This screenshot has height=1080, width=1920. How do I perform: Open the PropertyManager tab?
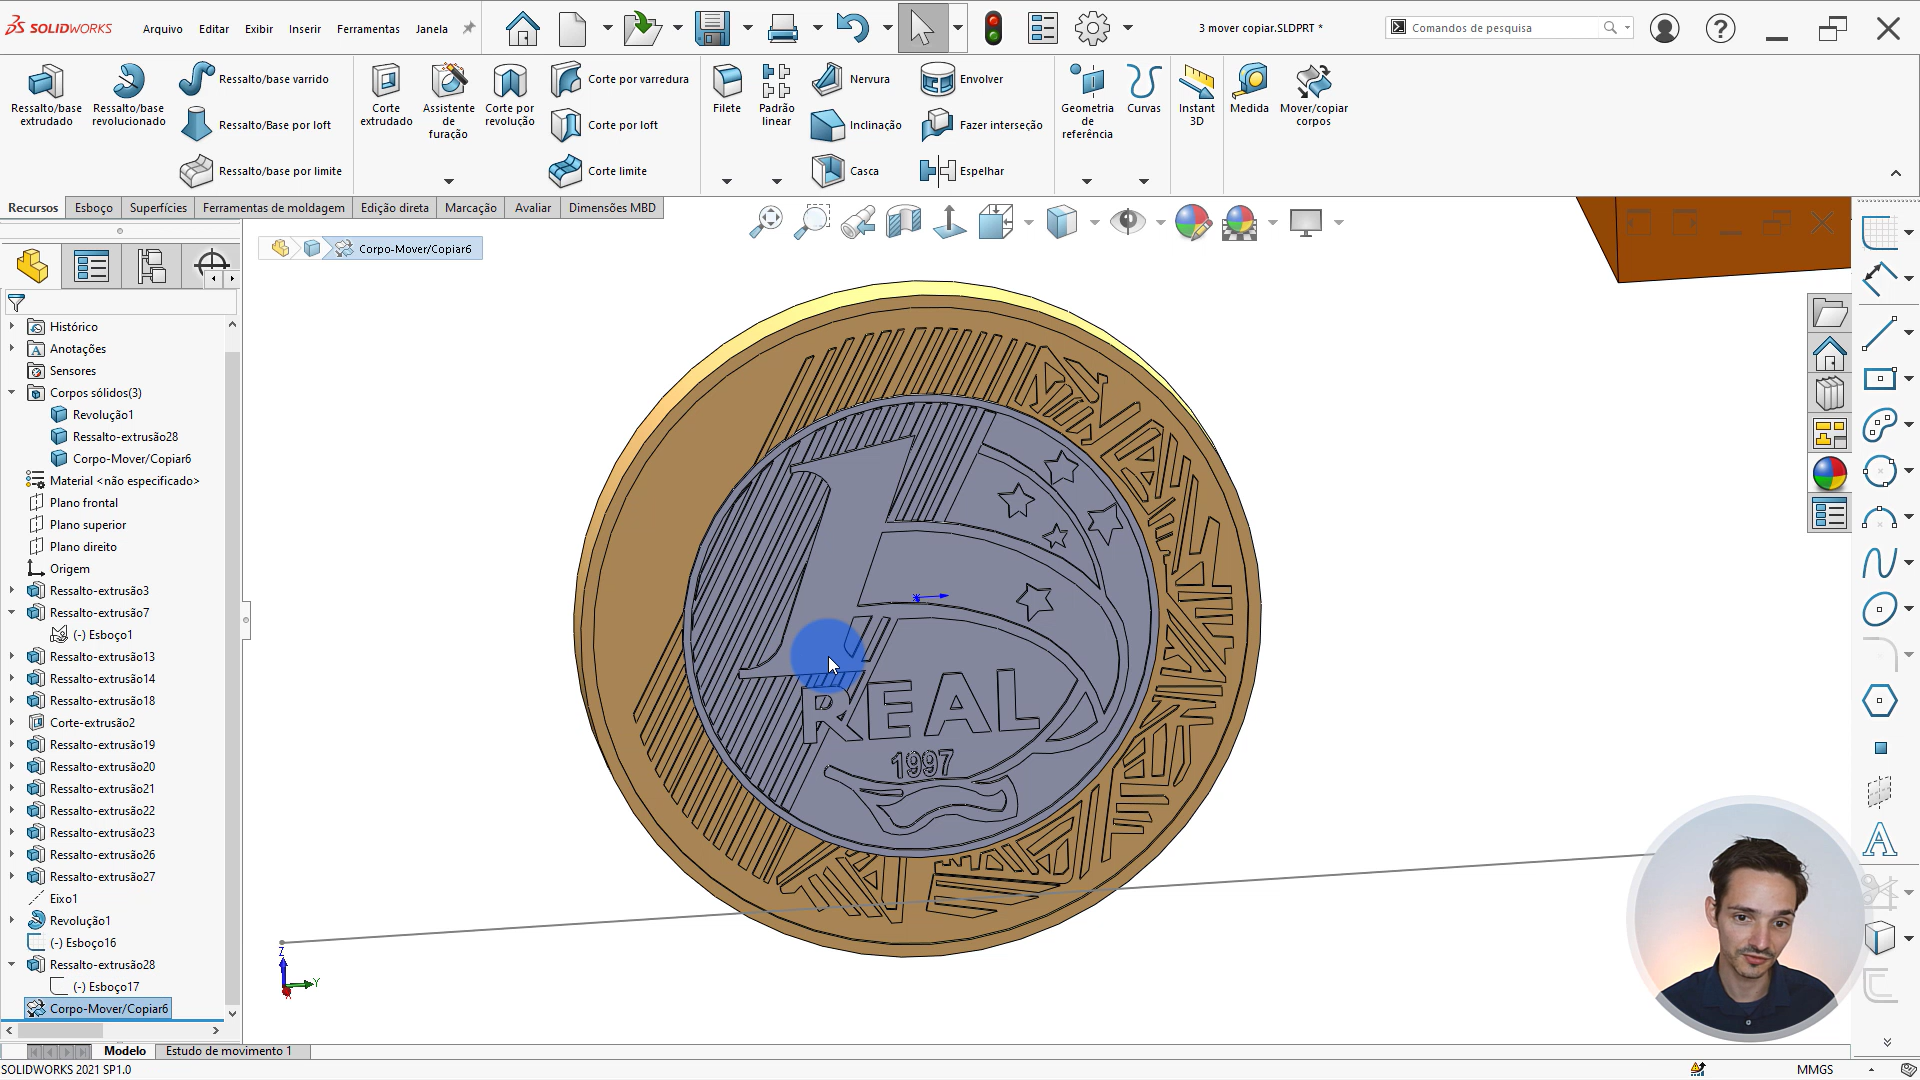pos(91,266)
